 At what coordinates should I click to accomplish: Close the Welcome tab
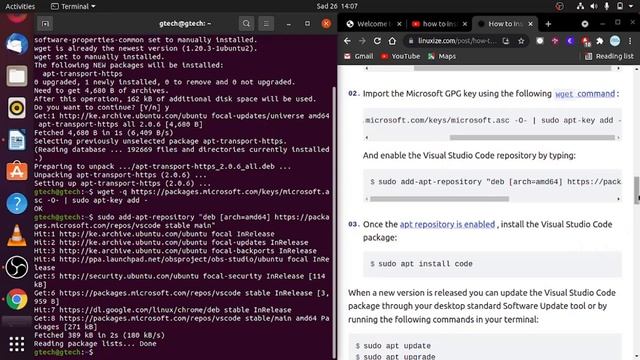coord(399,24)
